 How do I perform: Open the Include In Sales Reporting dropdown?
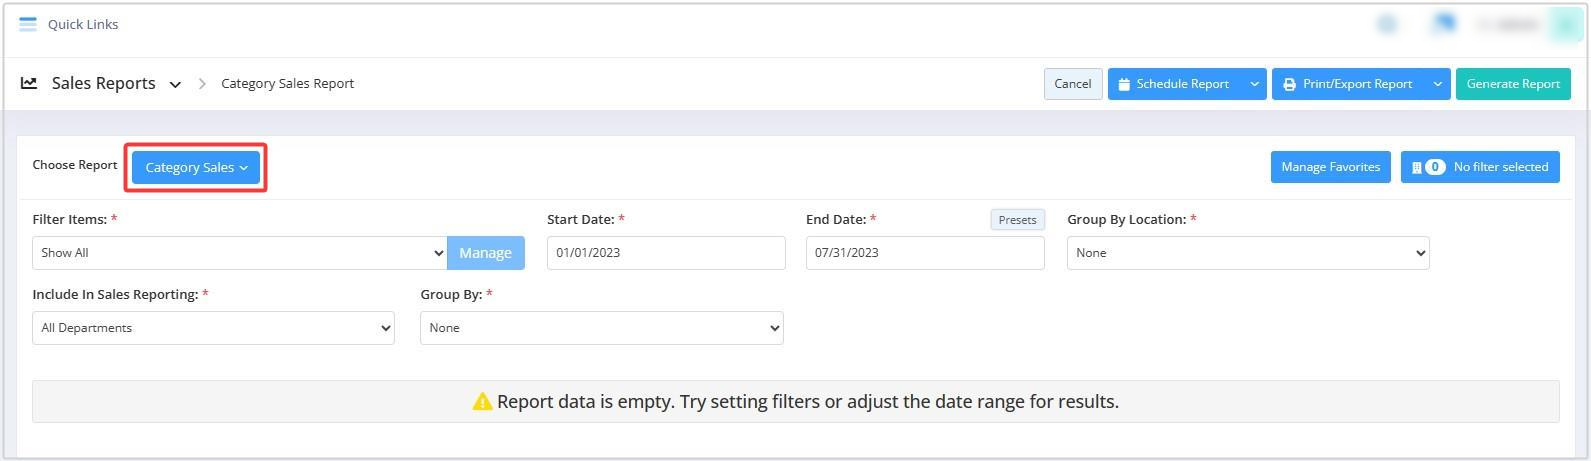tap(213, 328)
